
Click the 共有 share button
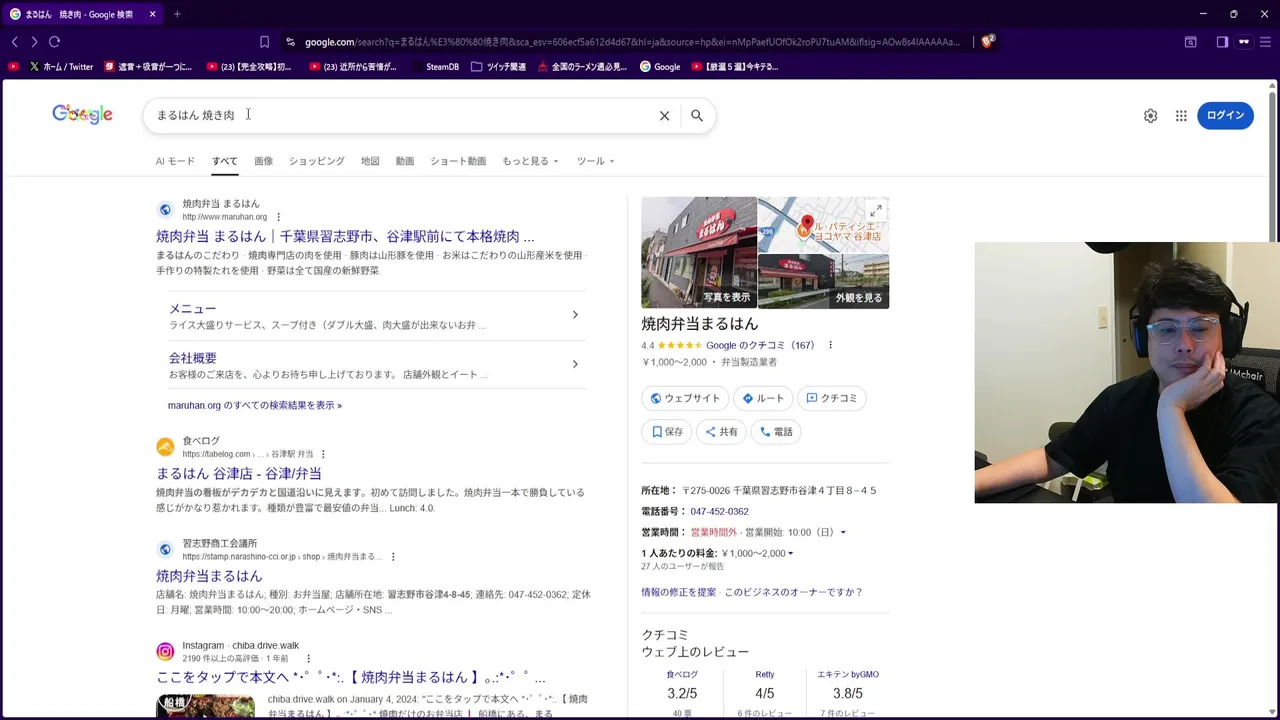pos(721,432)
